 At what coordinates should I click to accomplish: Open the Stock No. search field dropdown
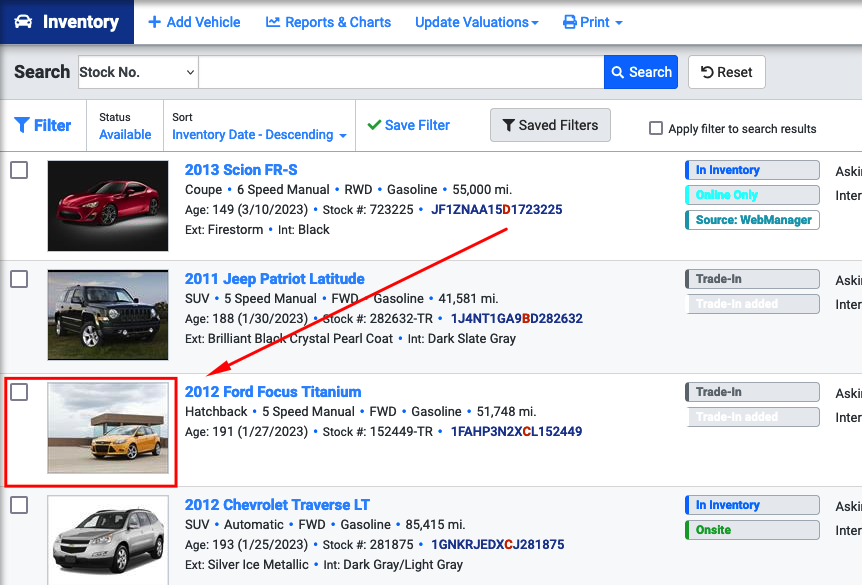[x=139, y=72]
